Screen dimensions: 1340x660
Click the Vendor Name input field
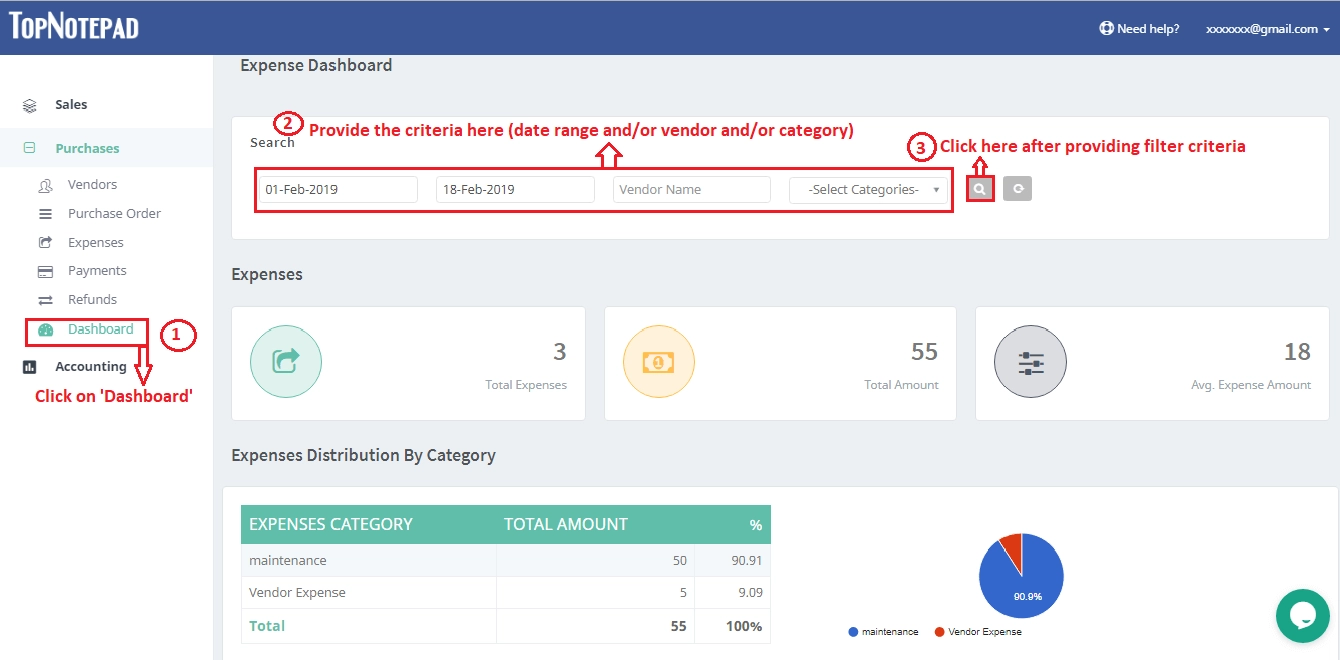pos(691,189)
